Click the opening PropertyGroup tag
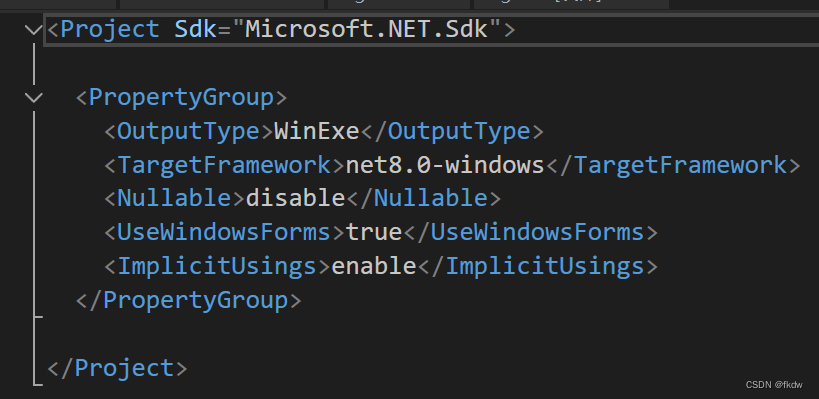819x399 pixels. pyautogui.click(x=182, y=98)
